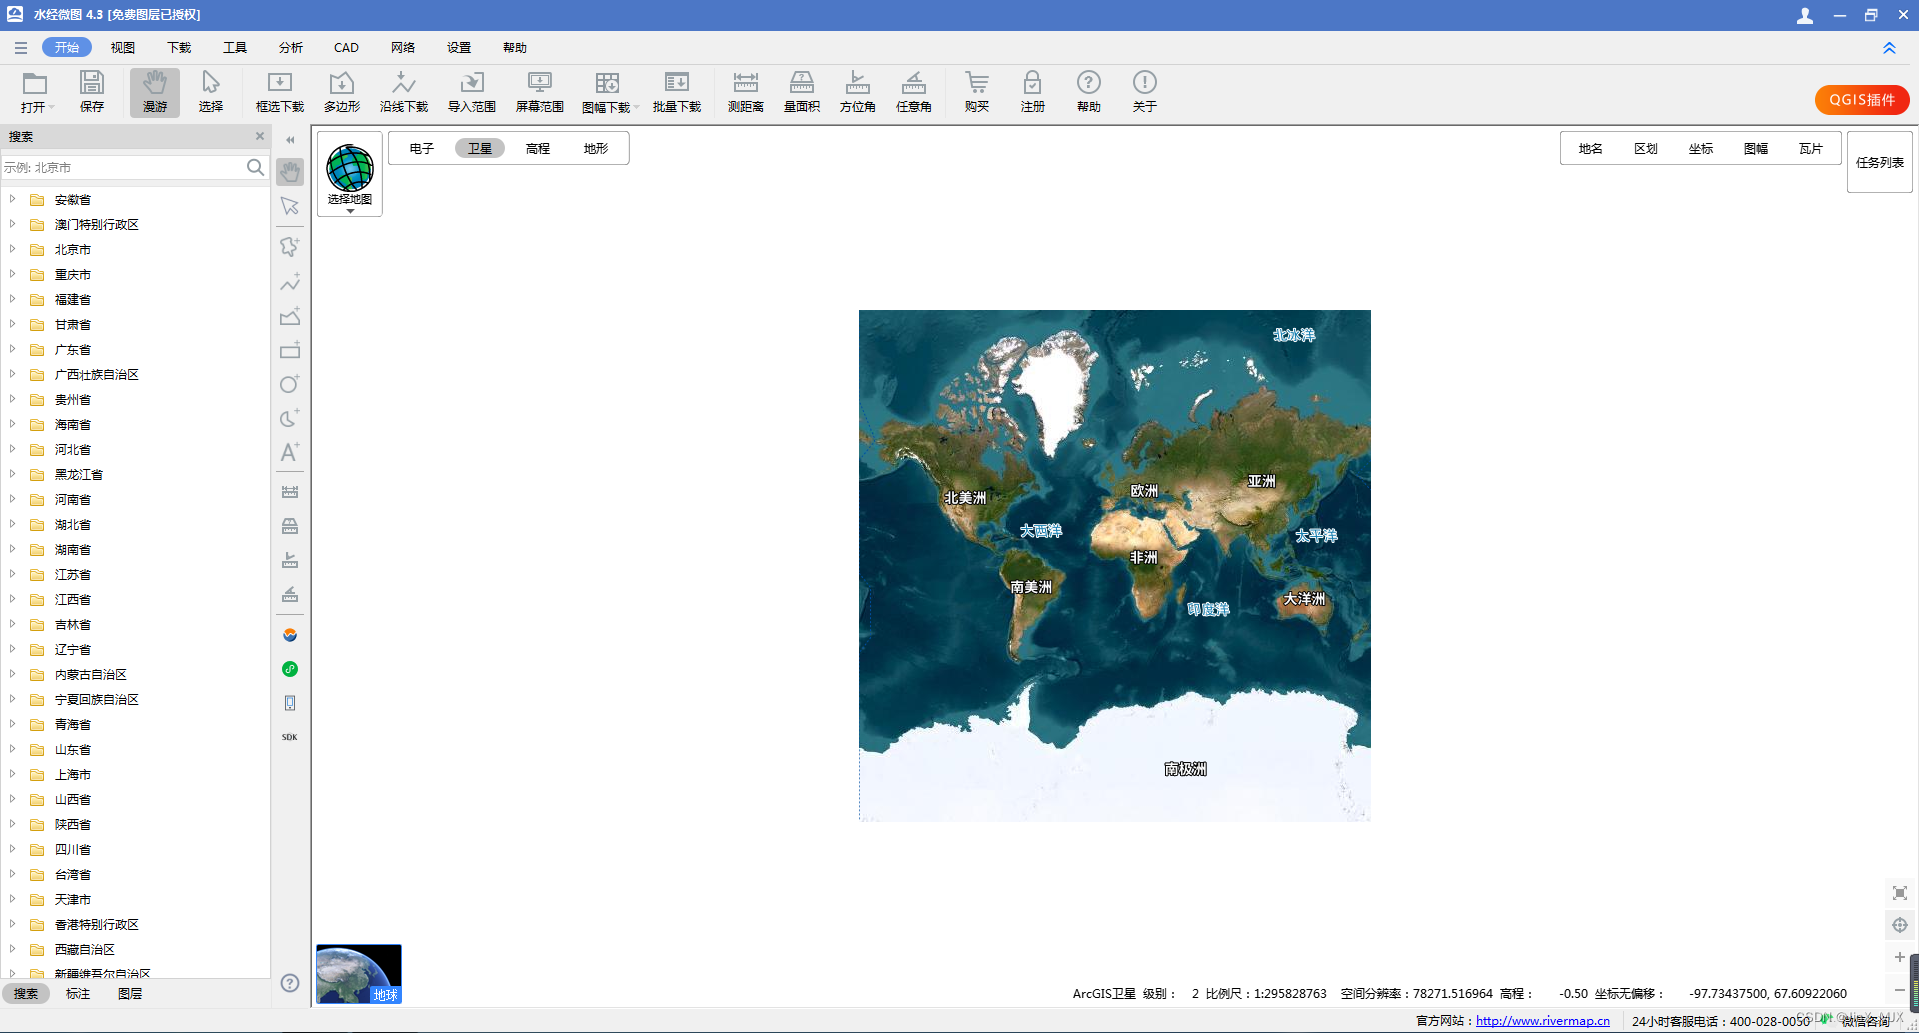Screen dimensions: 1919x1033
Task: Choose the 沿线下载 along-line download tool
Action: [x=404, y=92]
